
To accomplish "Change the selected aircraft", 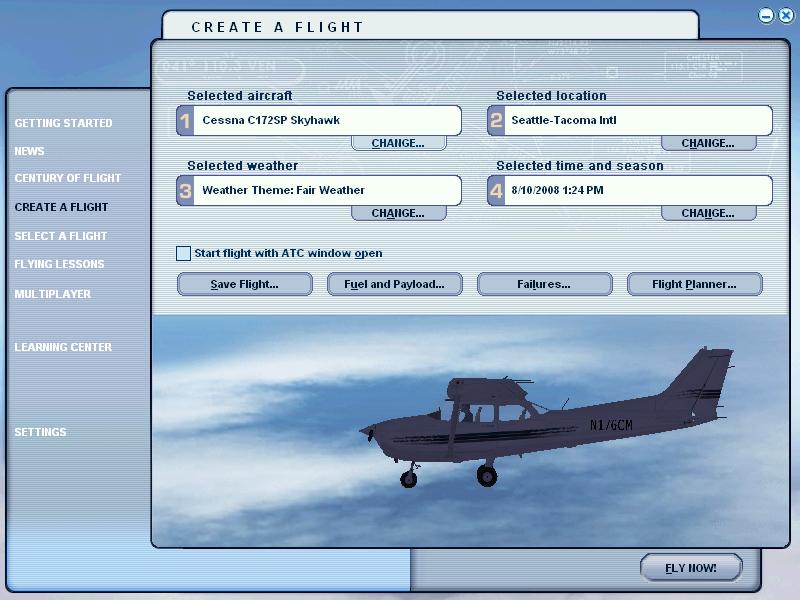I will point(398,143).
